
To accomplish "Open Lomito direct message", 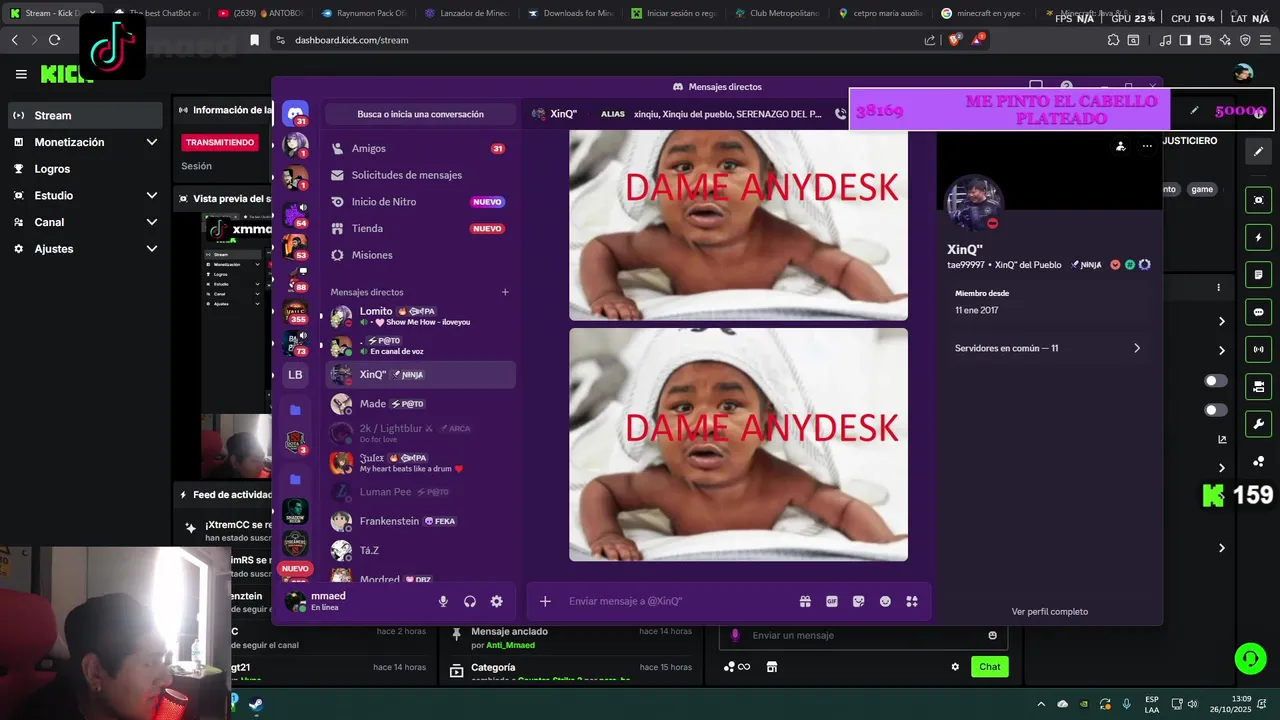I will pyautogui.click(x=420, y=316).
